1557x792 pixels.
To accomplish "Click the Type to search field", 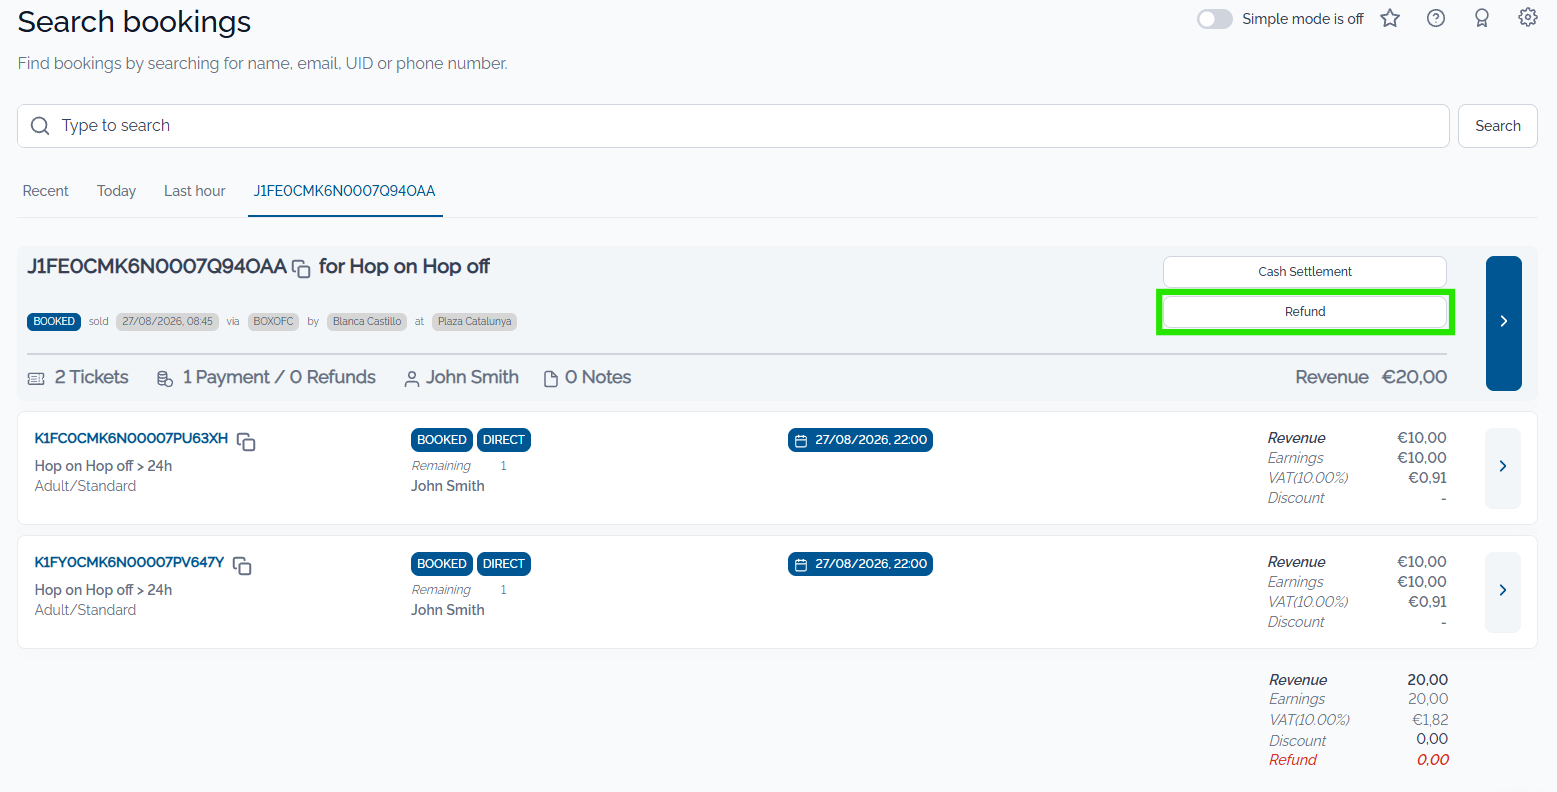I will [x=733, y=126].
